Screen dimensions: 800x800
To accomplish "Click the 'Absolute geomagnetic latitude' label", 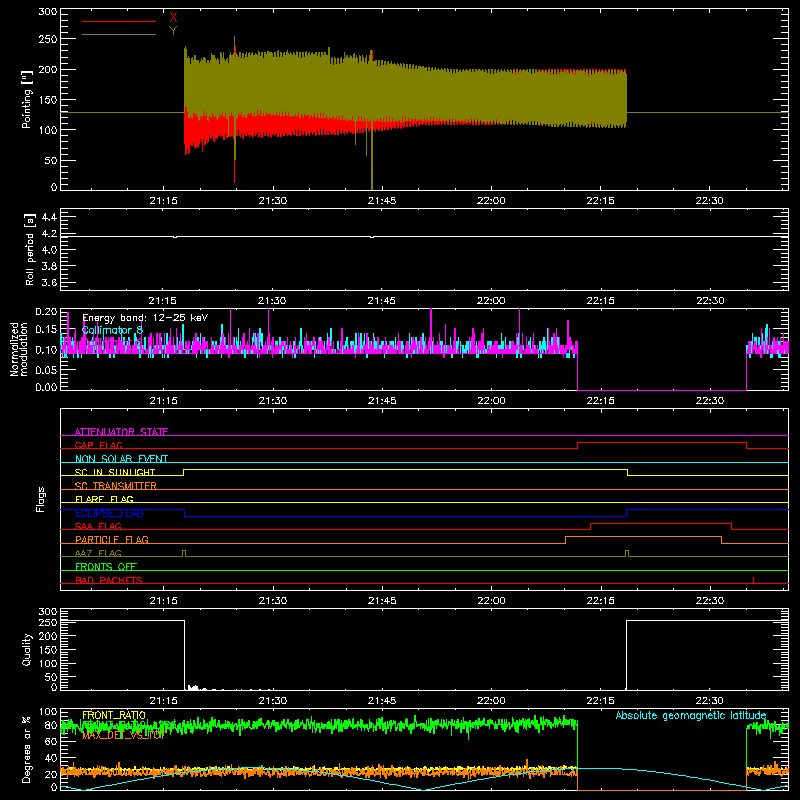I will tap(691, 715).
